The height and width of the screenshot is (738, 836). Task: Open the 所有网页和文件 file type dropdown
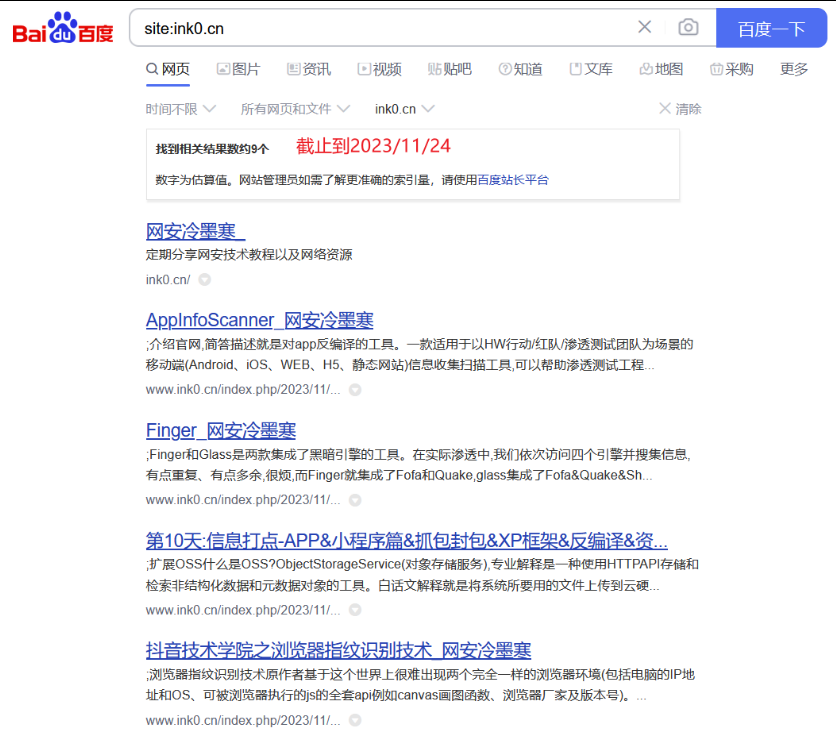[290, 108]
